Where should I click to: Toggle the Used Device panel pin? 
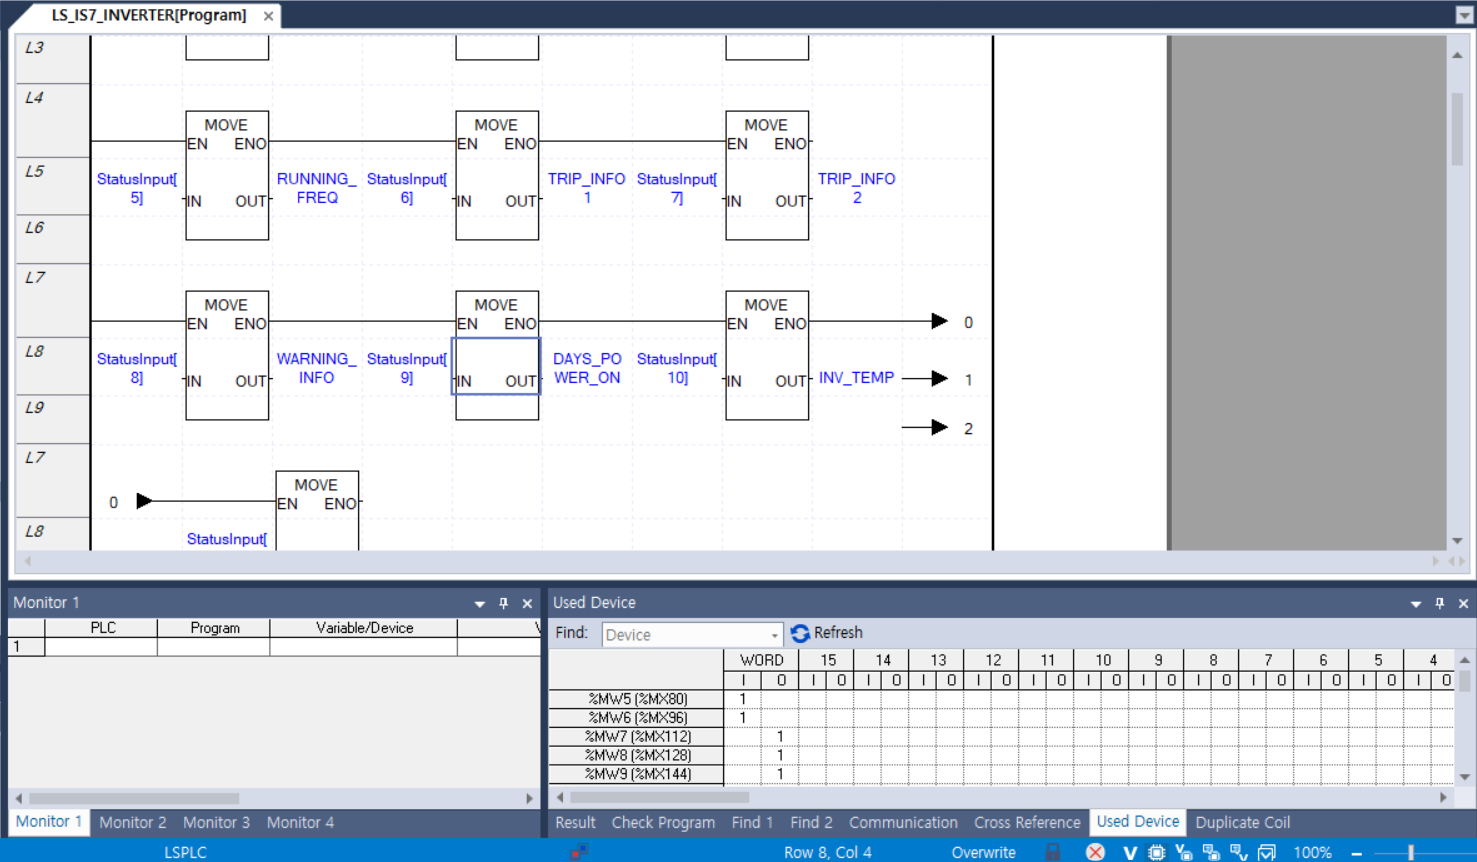point(1439,603)
